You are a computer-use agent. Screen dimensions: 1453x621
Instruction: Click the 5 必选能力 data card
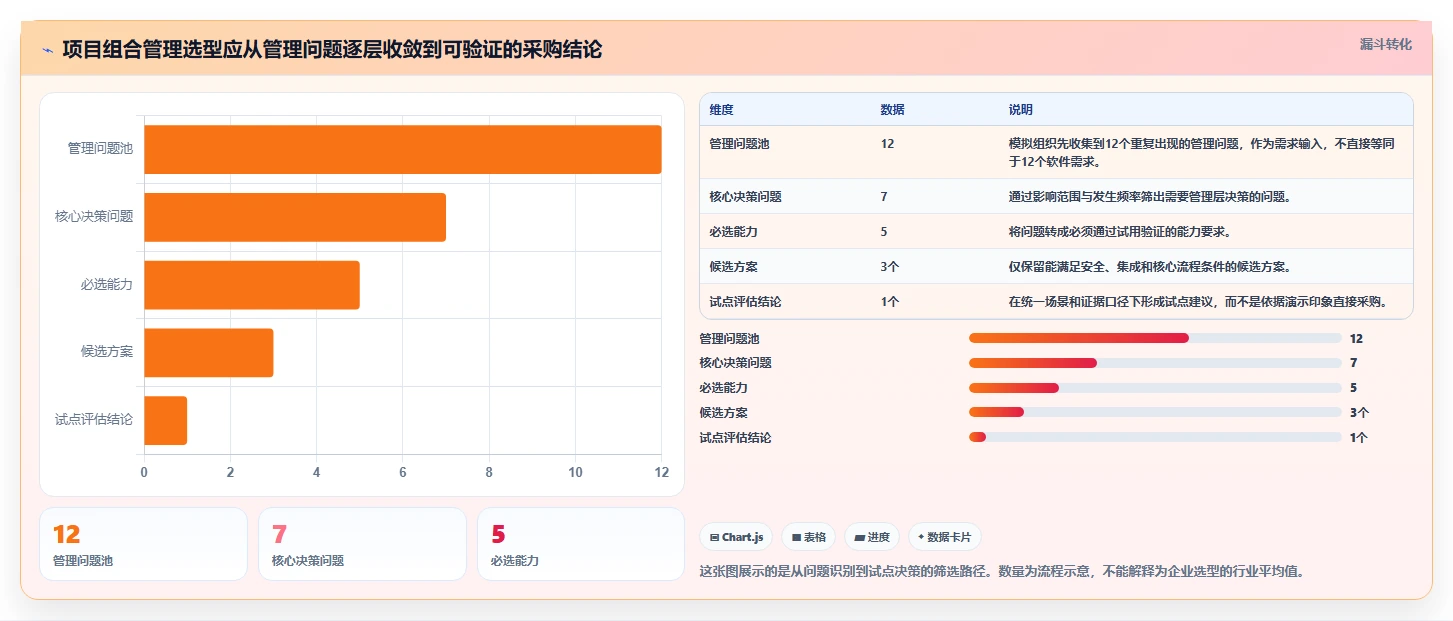pos(581,544)
